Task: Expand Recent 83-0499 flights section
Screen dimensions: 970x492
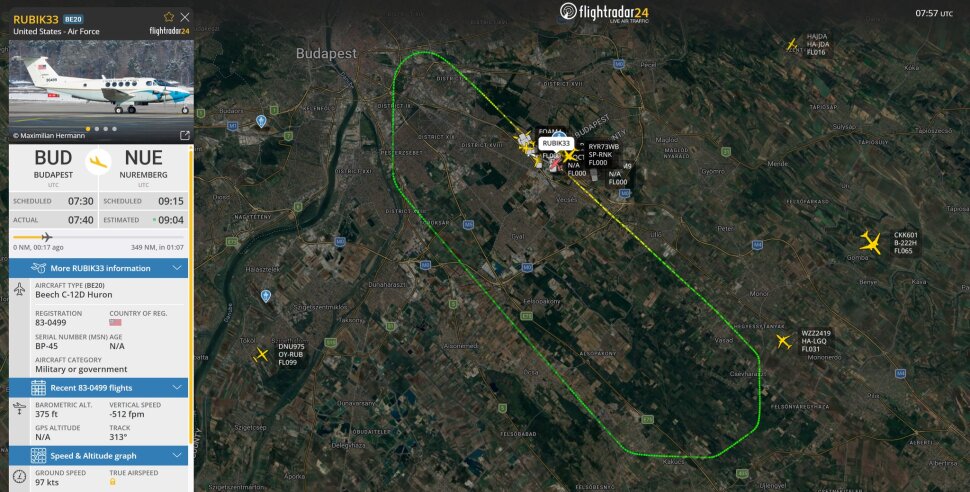Action: (98, 387)
